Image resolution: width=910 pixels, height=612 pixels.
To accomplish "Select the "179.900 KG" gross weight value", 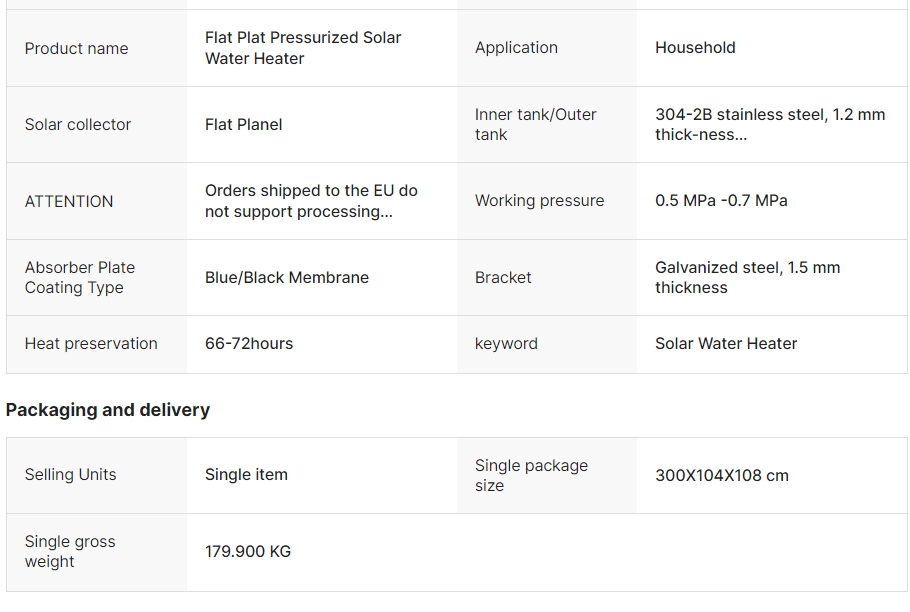I will (248, 551).
